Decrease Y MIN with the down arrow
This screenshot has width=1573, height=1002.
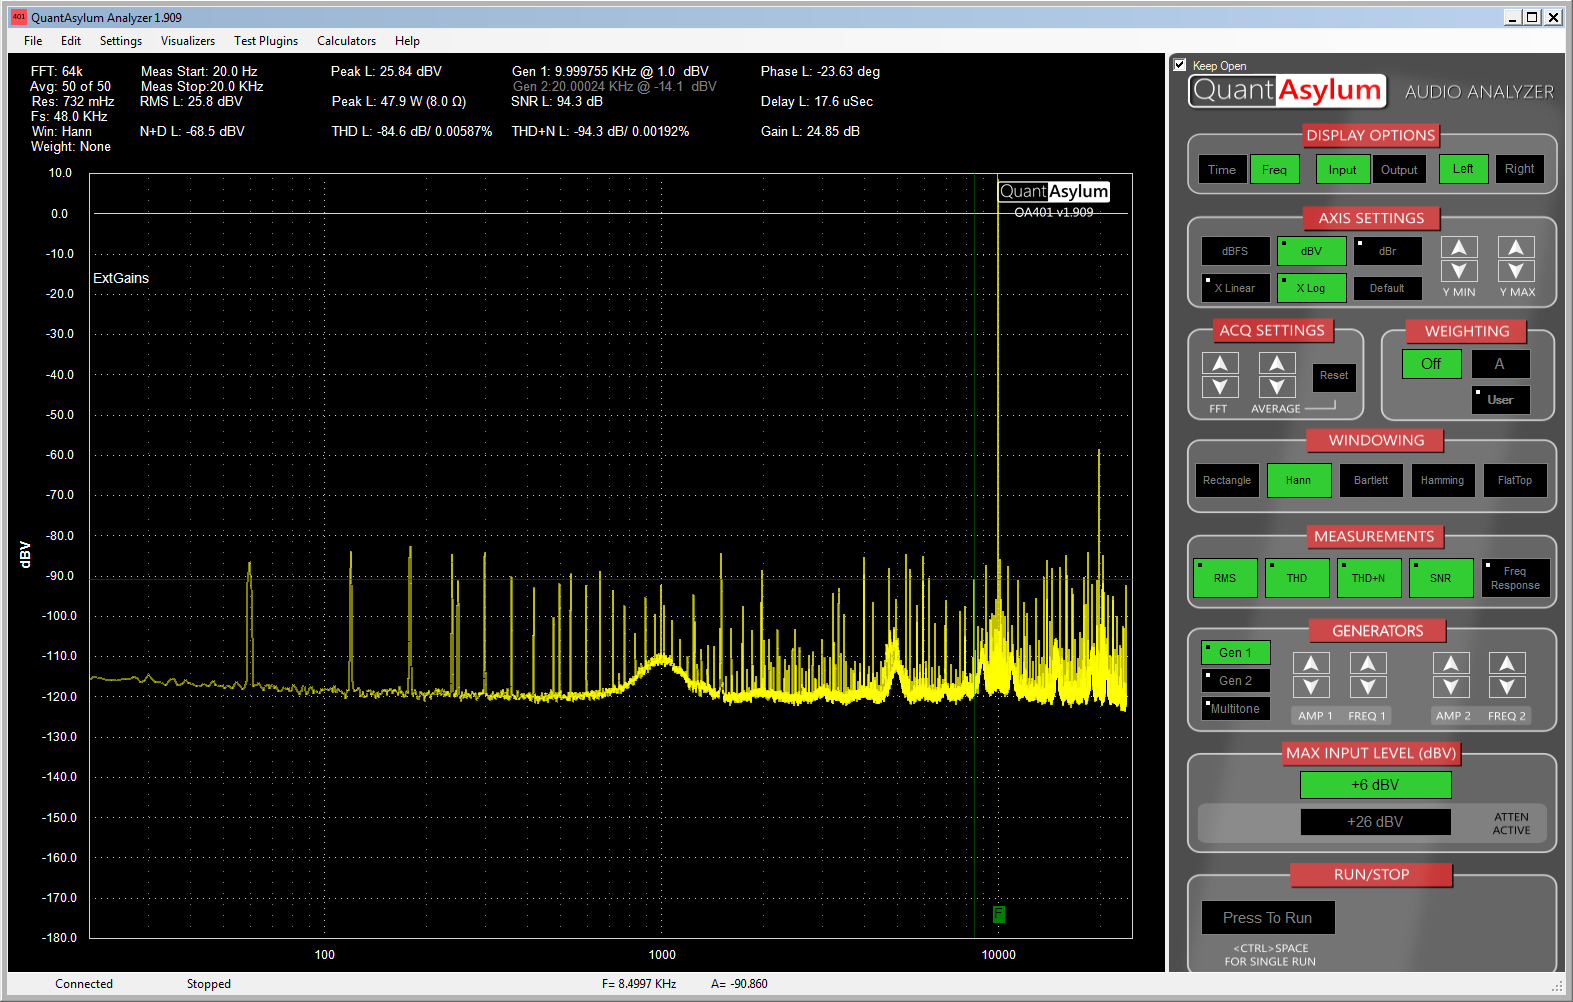pyautogui.click(x=1459, y=271)
